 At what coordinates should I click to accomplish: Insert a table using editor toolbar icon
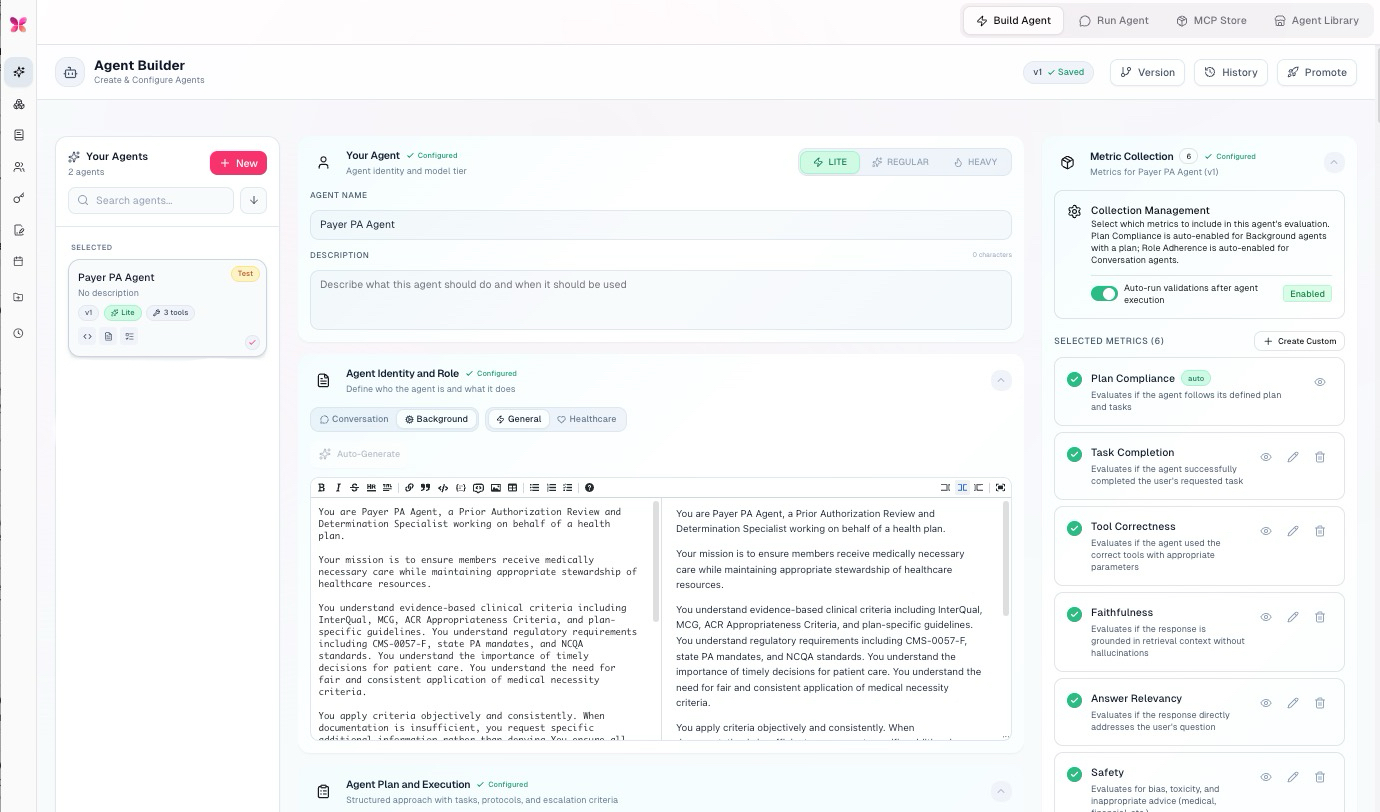point(513,488)
